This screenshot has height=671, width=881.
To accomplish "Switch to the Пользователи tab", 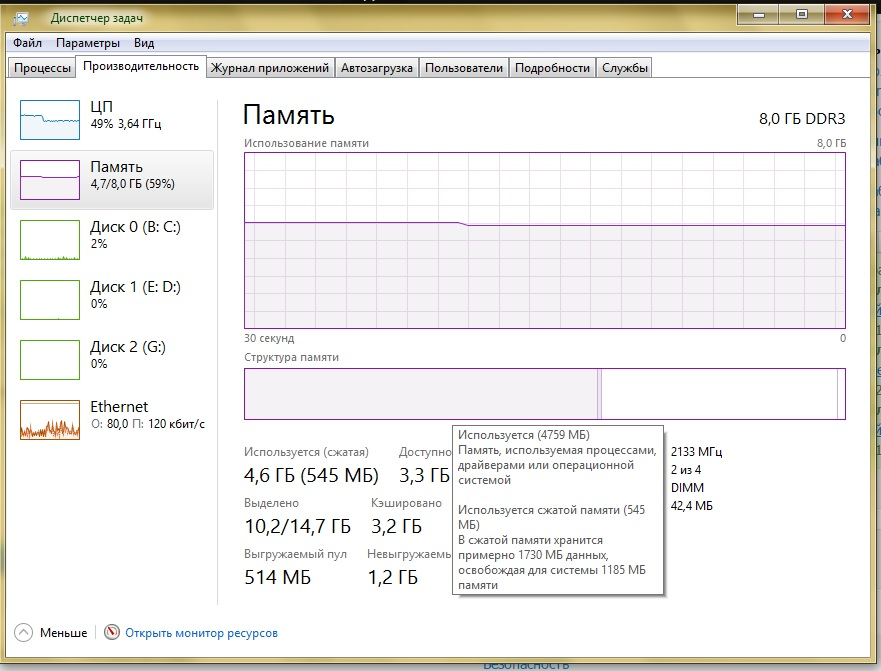I will (463, 68).
